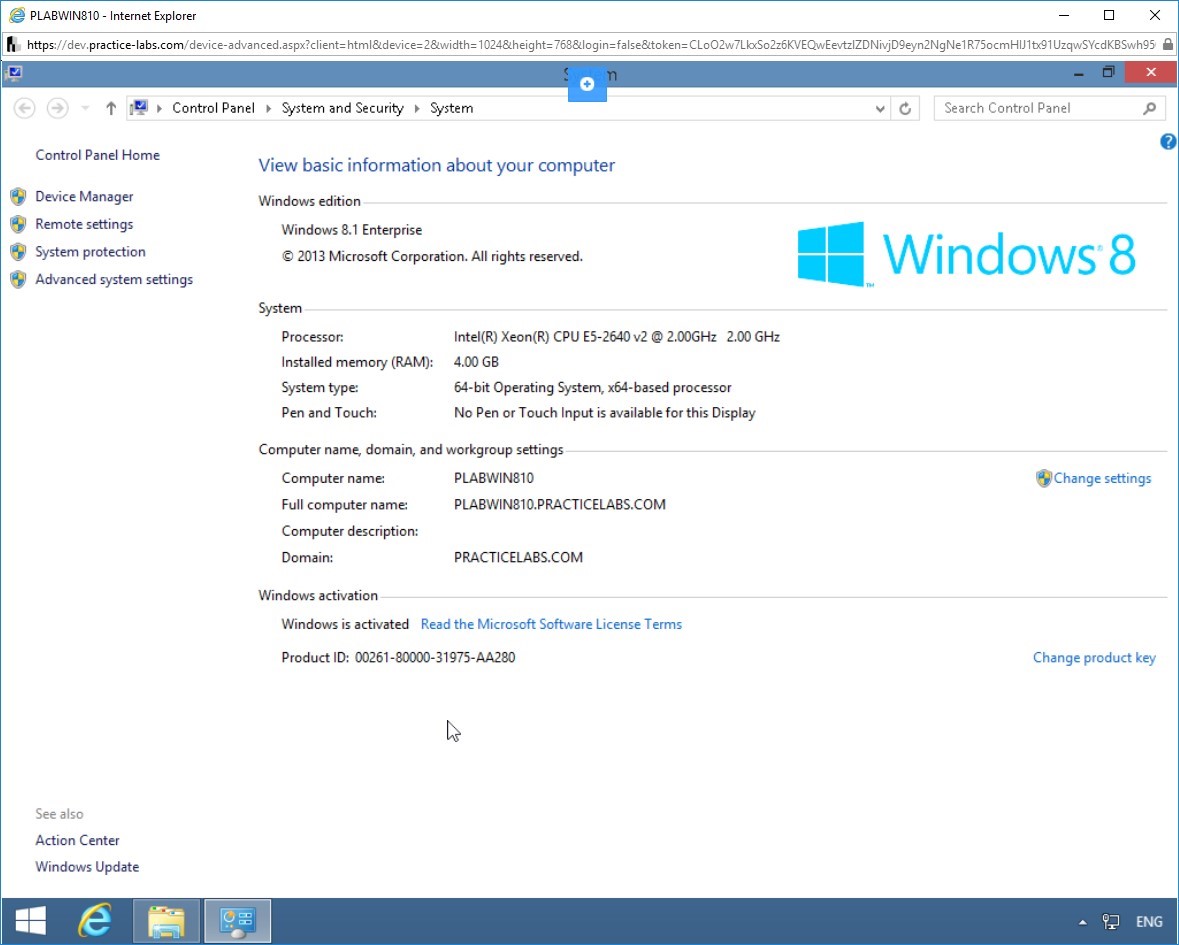Click the full name PLABWIN810.PRACTICELABS.COM

(x=559, y=504)
